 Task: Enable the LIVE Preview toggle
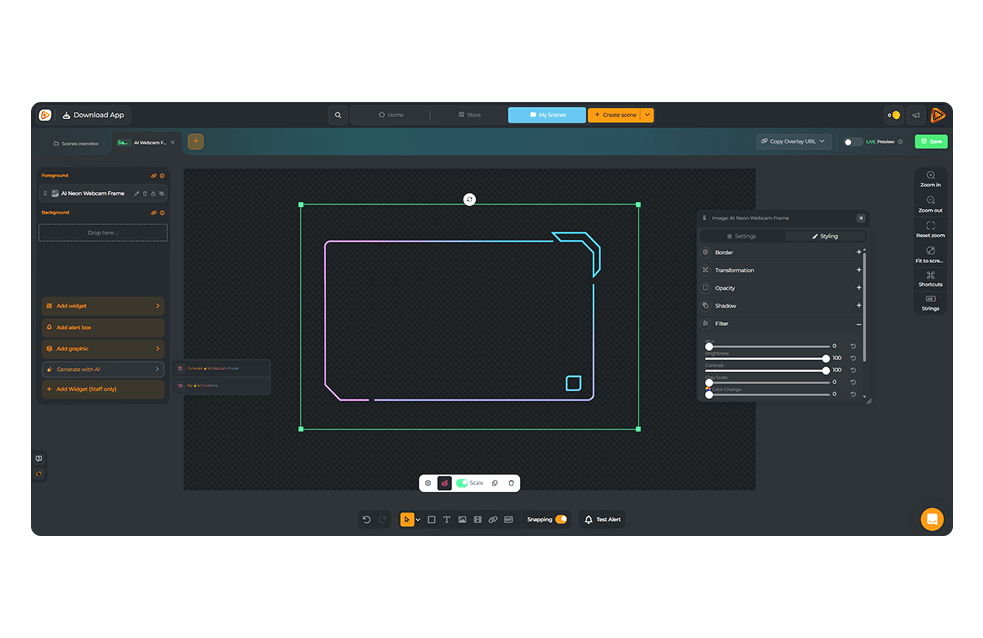tap(852, 142)
